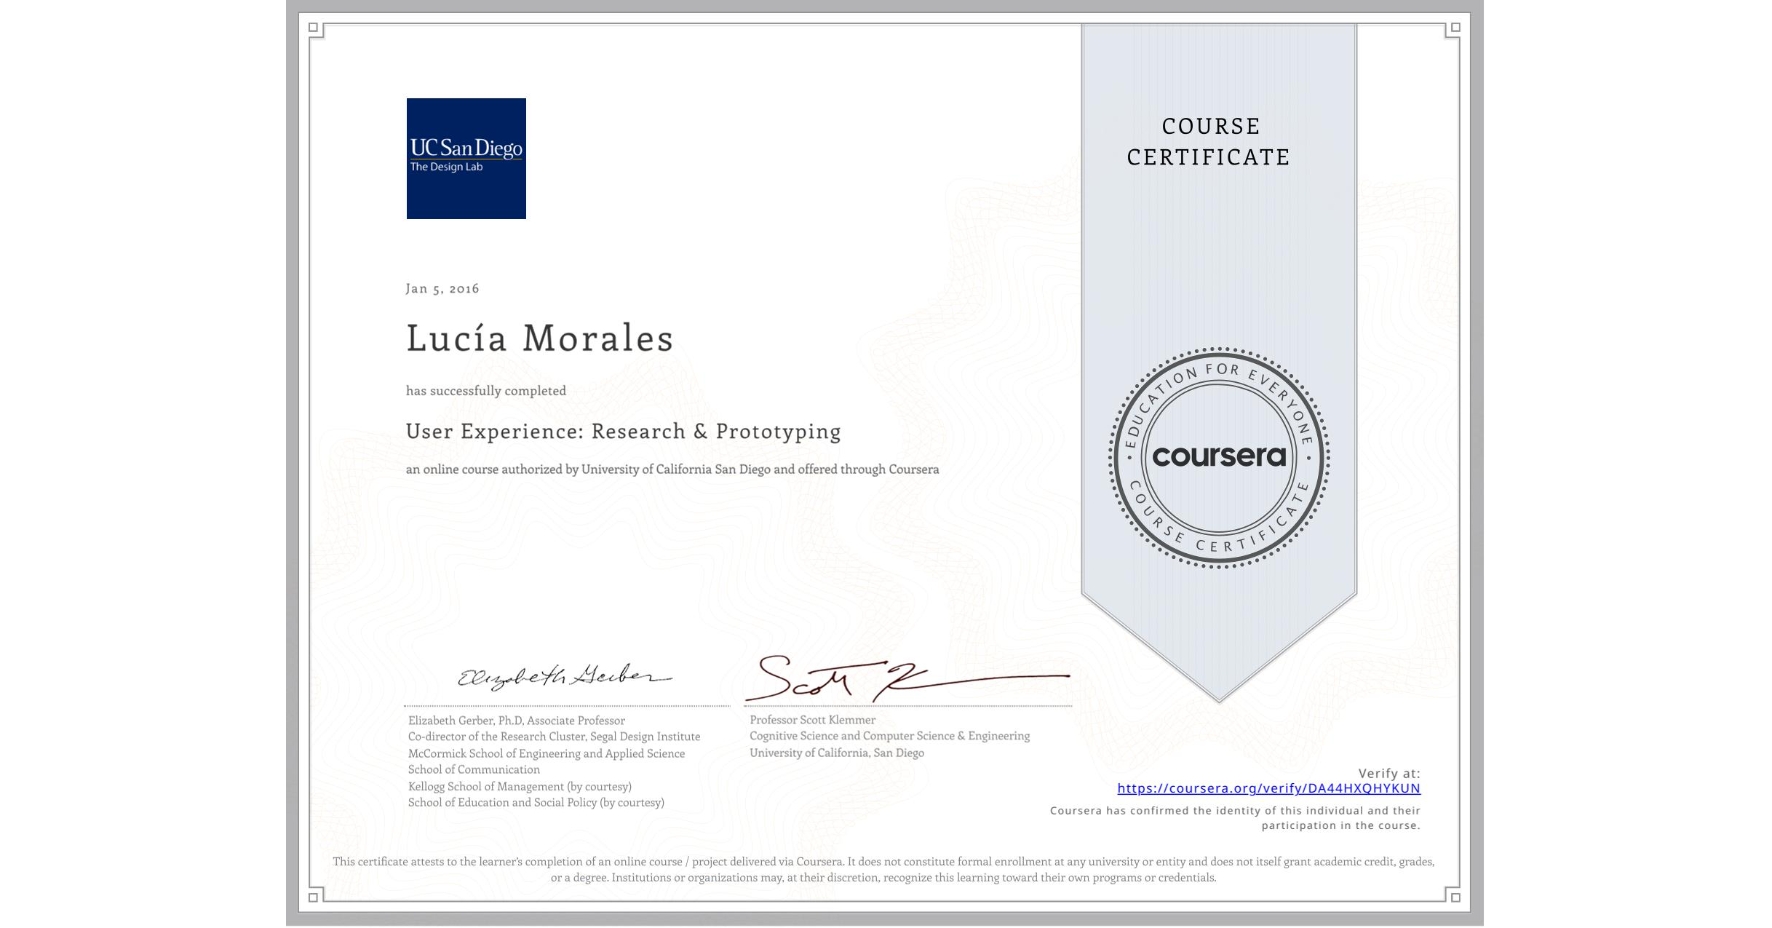Click the 'Verify at:' label
This screenshot has width=1772, height=928.
(1389, 773)
